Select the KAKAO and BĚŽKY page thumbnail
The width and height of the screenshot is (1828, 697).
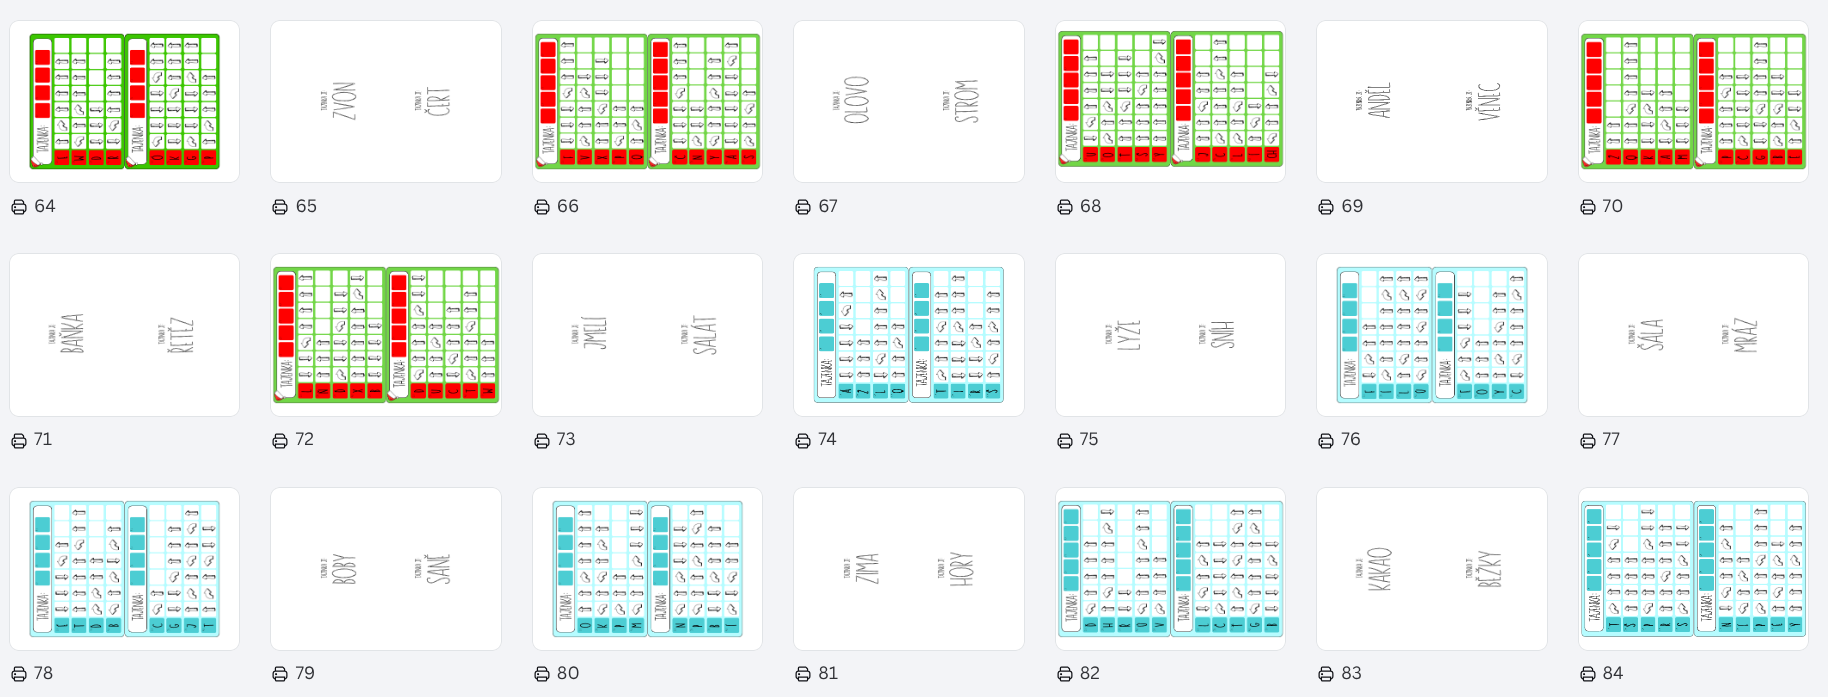click(1431, 568)
